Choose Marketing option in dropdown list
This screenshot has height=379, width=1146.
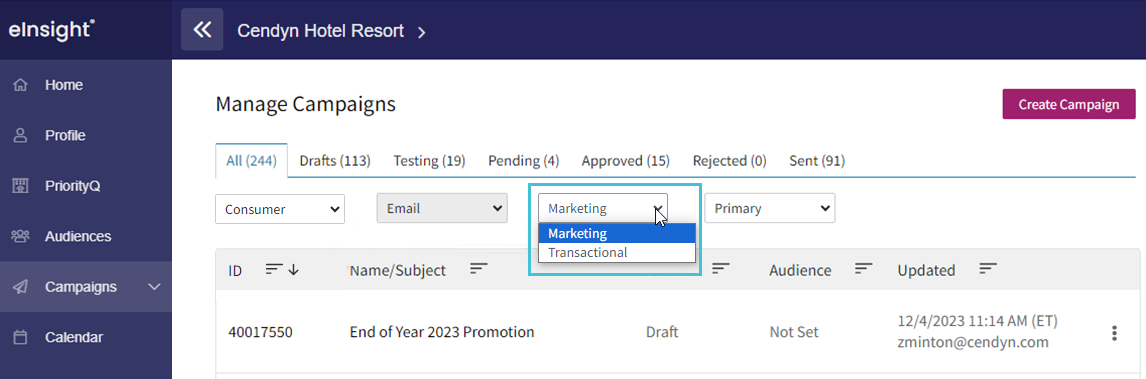tap(617, 234)
